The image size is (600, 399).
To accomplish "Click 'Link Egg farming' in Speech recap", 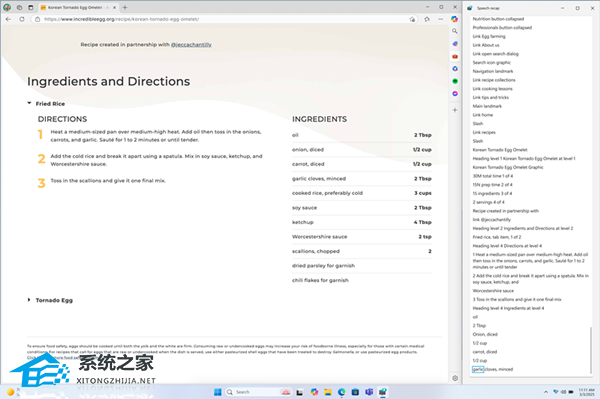I will [489, 36].
